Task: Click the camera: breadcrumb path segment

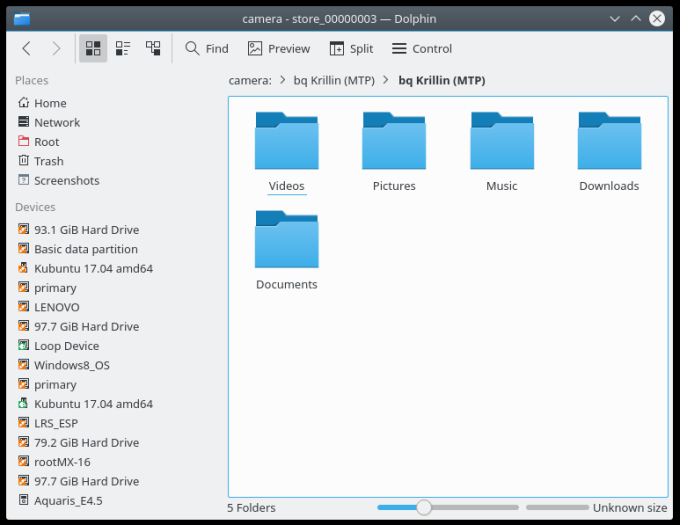Action: click(x=250, y=80)
